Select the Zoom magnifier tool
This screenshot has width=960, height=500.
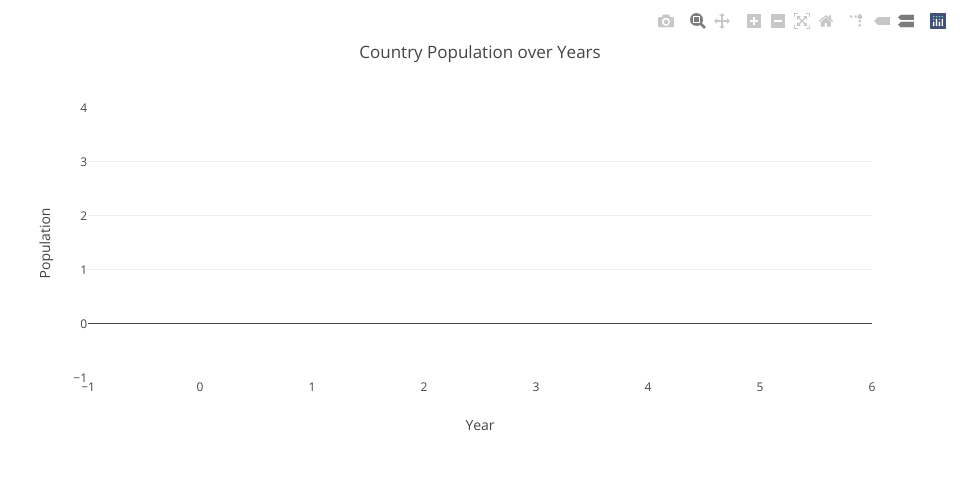click(x=698, y=21)
